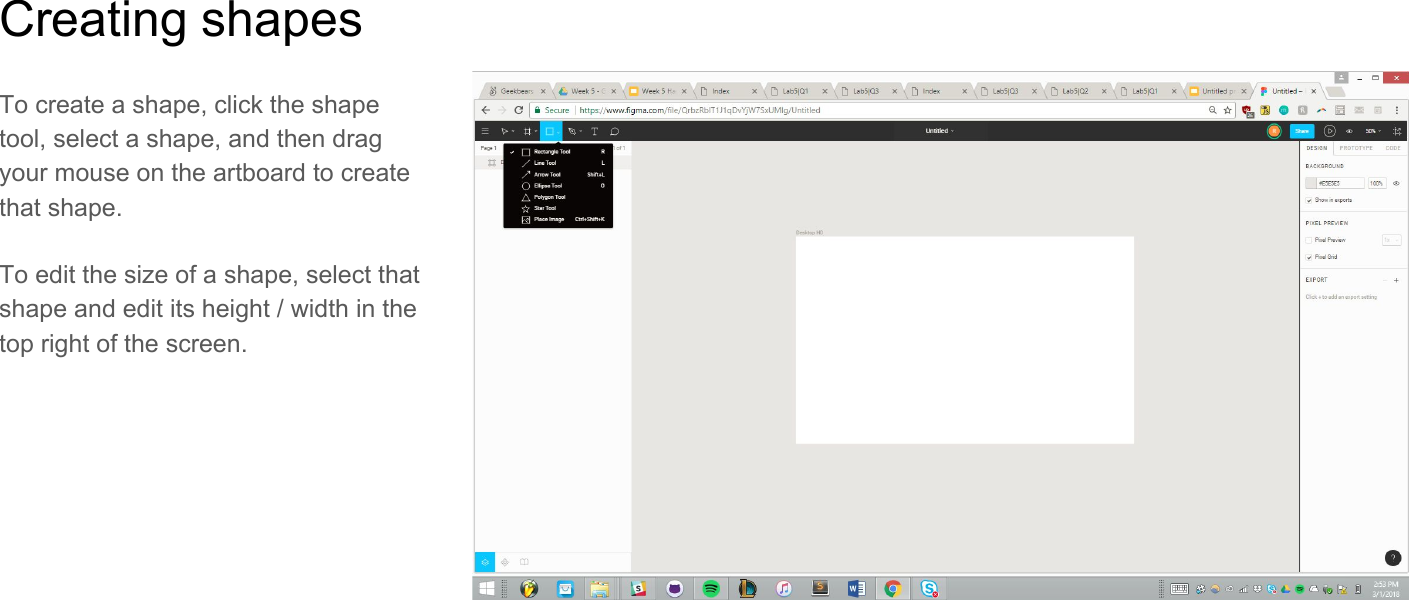Screen dimensions: 1409x600
Task: Click the highlighted Rectangle shape tool
Action: coord(549,131)
